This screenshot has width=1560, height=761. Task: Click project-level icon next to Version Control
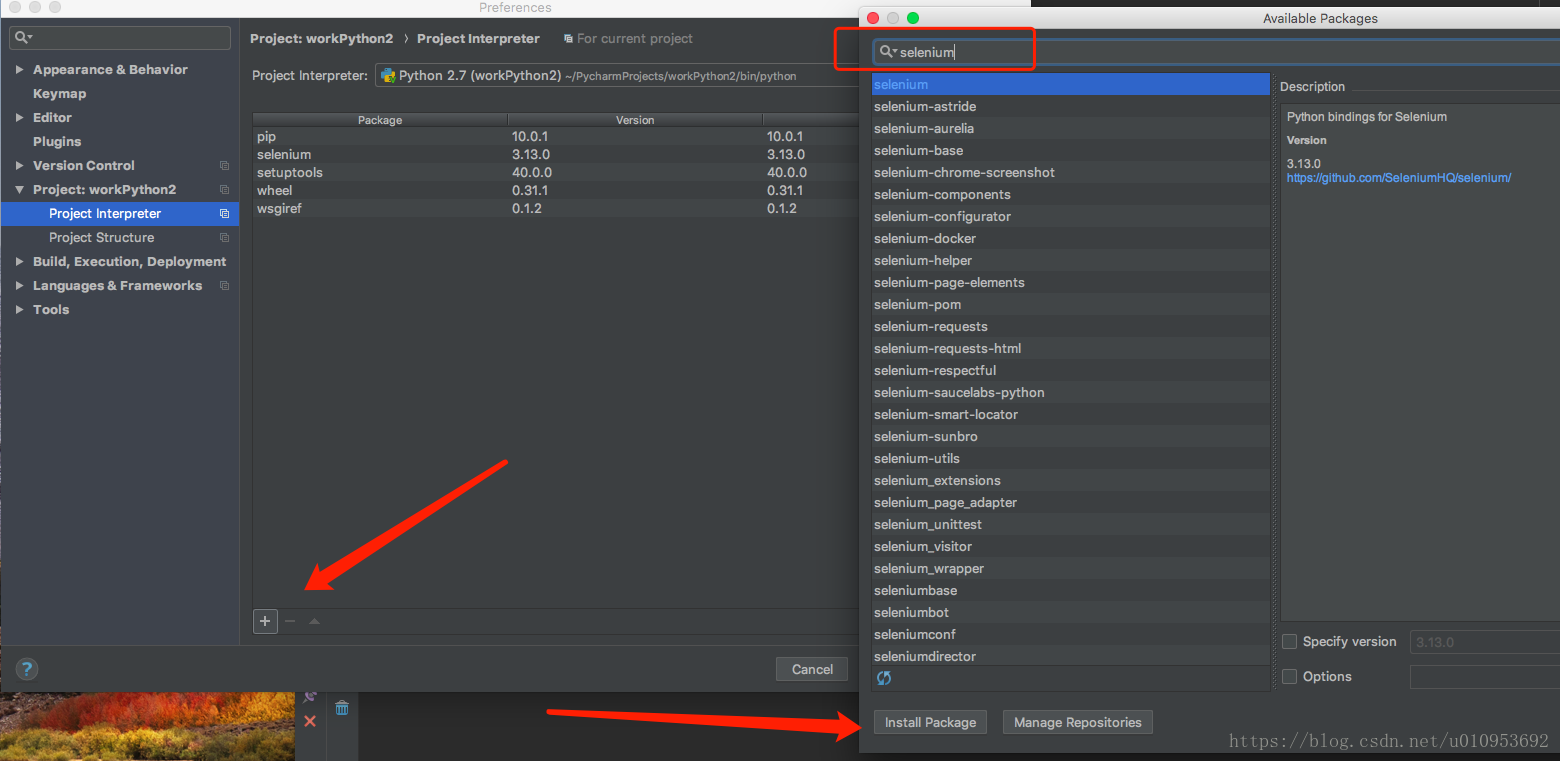coord(224,166)
